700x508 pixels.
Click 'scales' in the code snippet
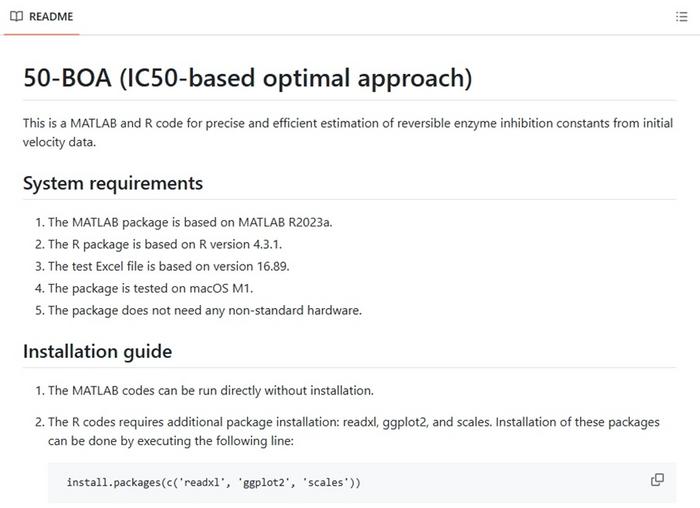click(325, 483)
